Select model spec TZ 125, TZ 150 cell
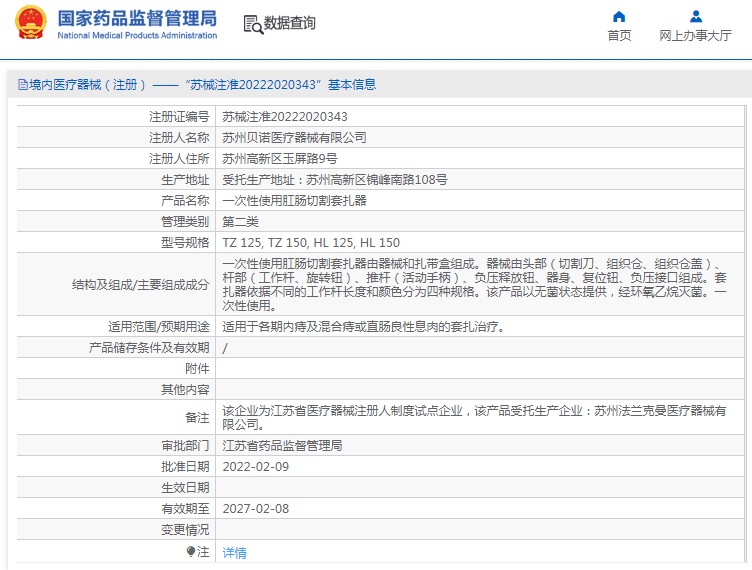This screenshot has height=570, width=752. (311, 243)
